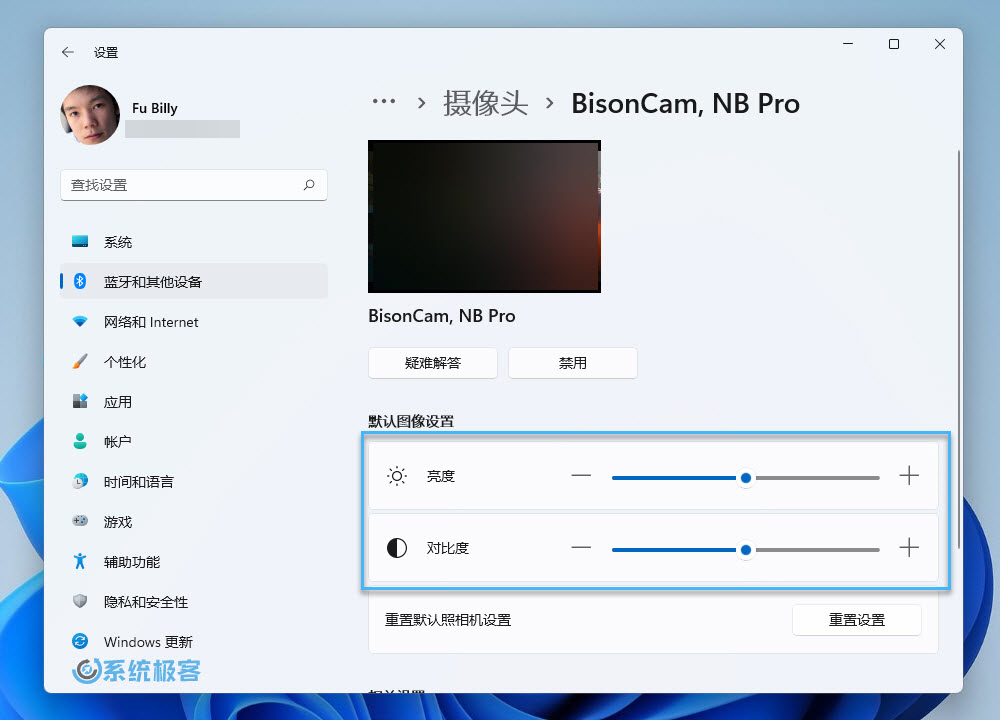Open the Personalization paintbrush icon

[x=80, y=362]
